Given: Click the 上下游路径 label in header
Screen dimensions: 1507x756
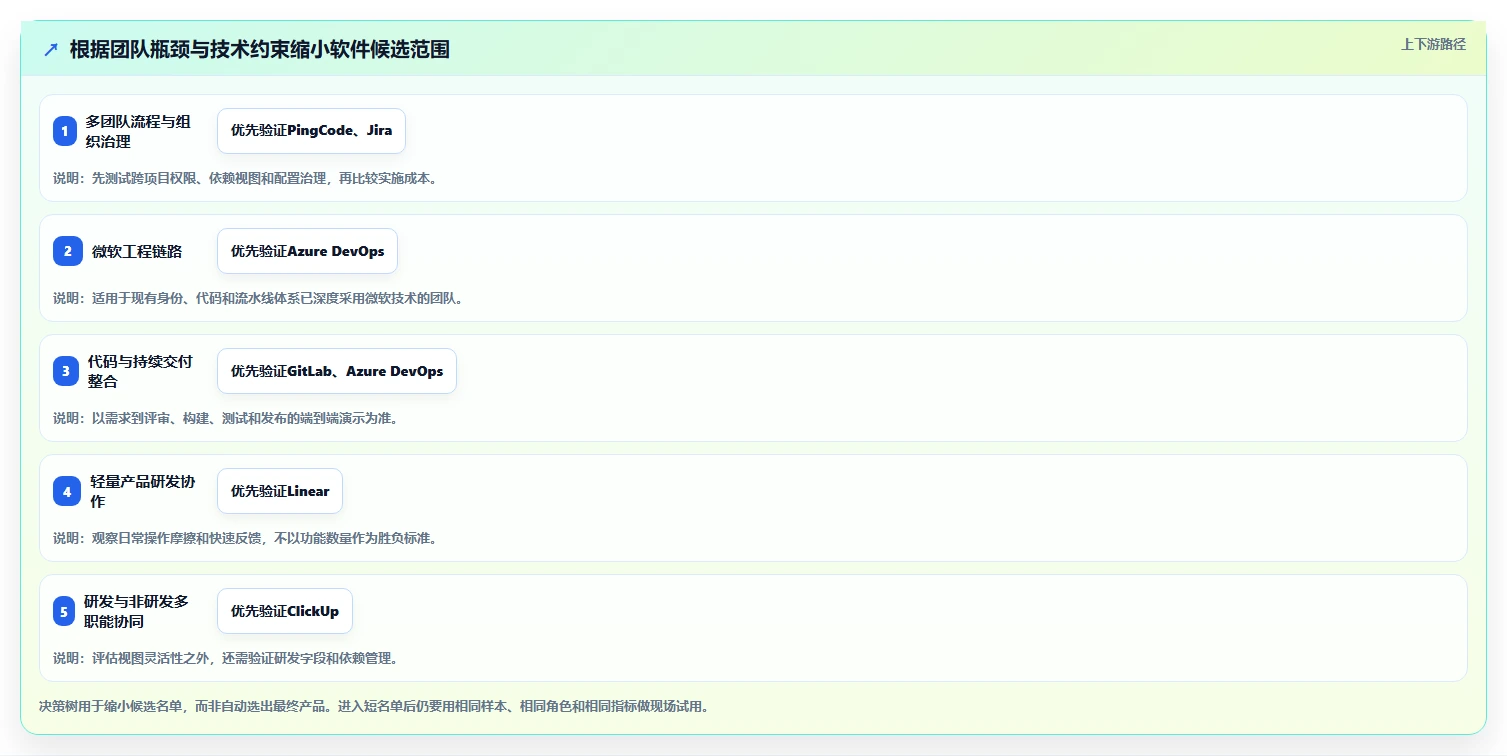Looking at the screenshot, I should (1433, 44).
